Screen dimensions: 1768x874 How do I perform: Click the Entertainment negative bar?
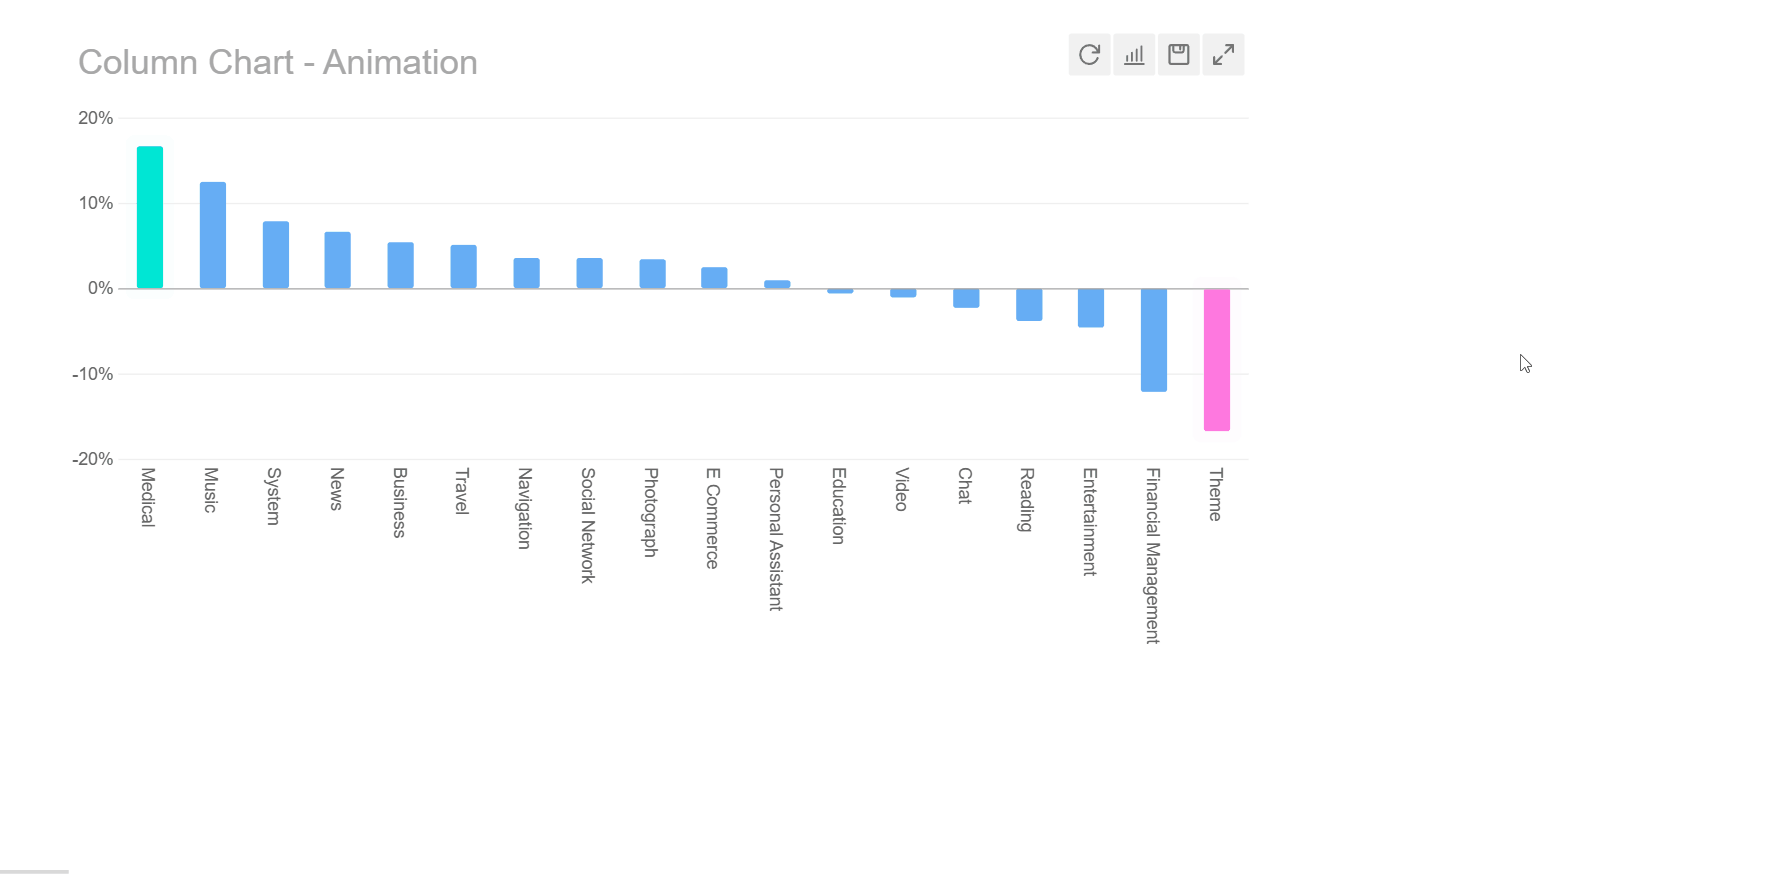point(1089,307)
